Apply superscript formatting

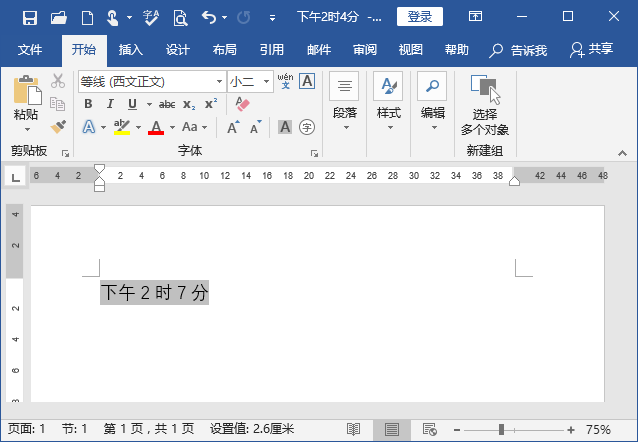pyautogui.click(x=211, y=104)
